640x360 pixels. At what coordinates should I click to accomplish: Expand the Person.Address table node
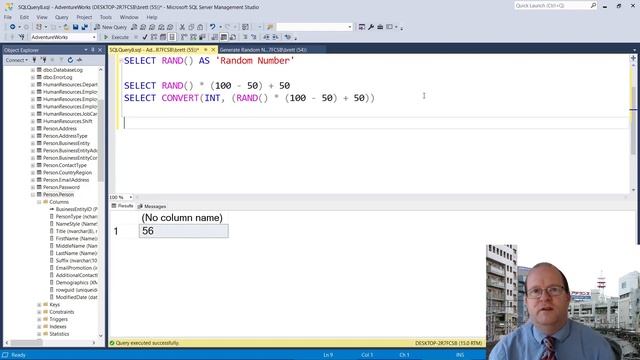pos(33,129)
